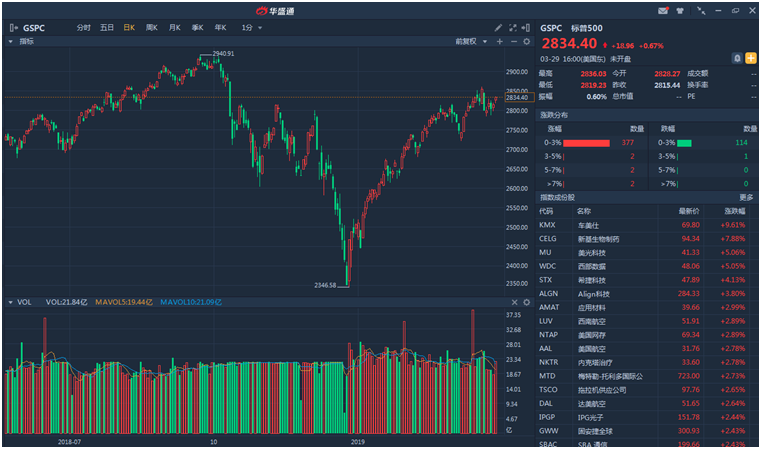Expand chart to fullscreen view
Image resolution: width=761 pixels, height=449 pixels.
tap(513, 28)
